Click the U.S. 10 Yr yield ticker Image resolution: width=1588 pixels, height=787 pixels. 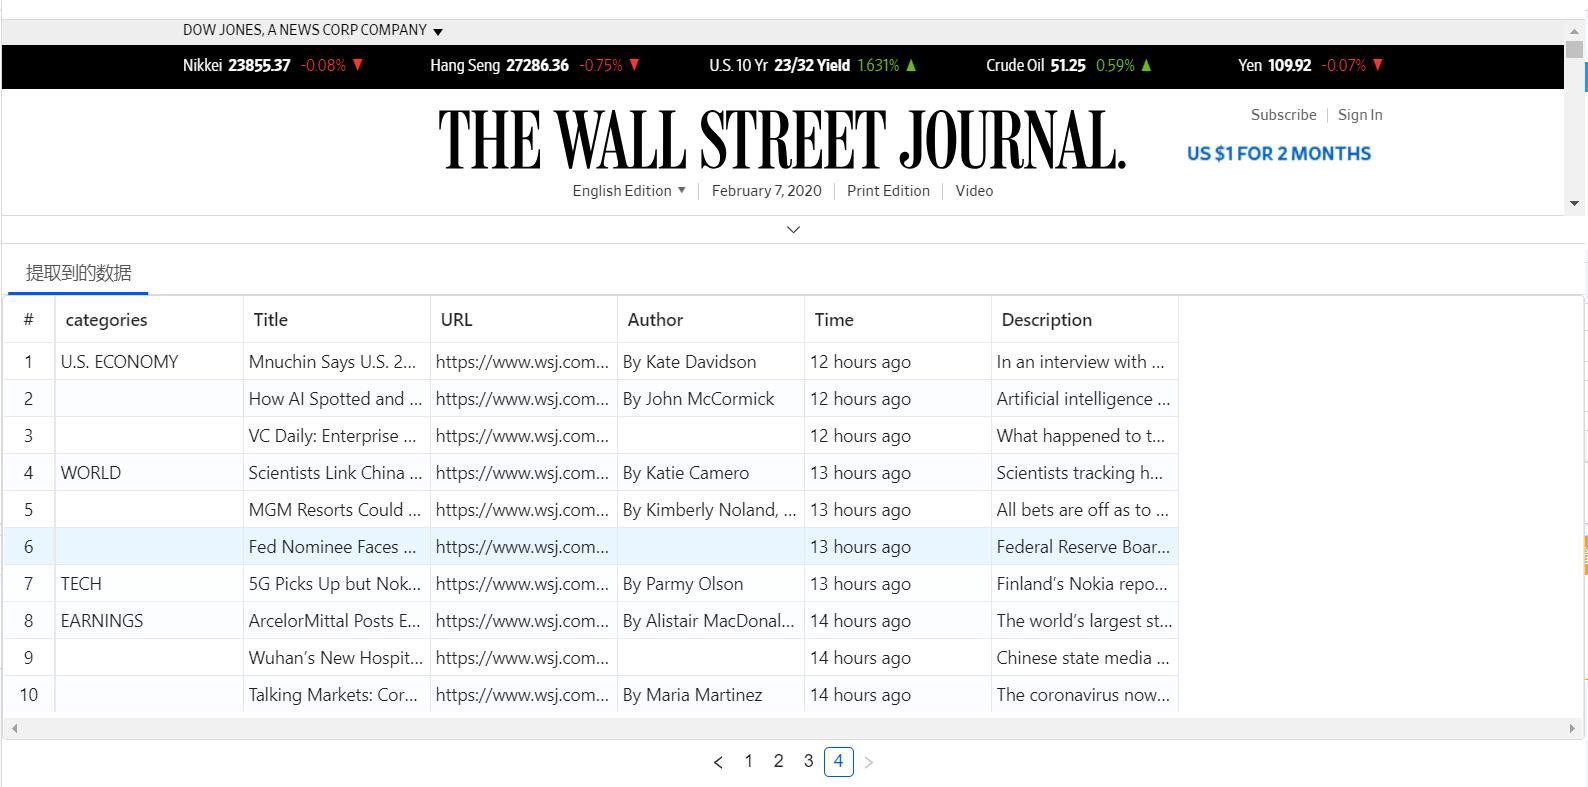[813, 65]
